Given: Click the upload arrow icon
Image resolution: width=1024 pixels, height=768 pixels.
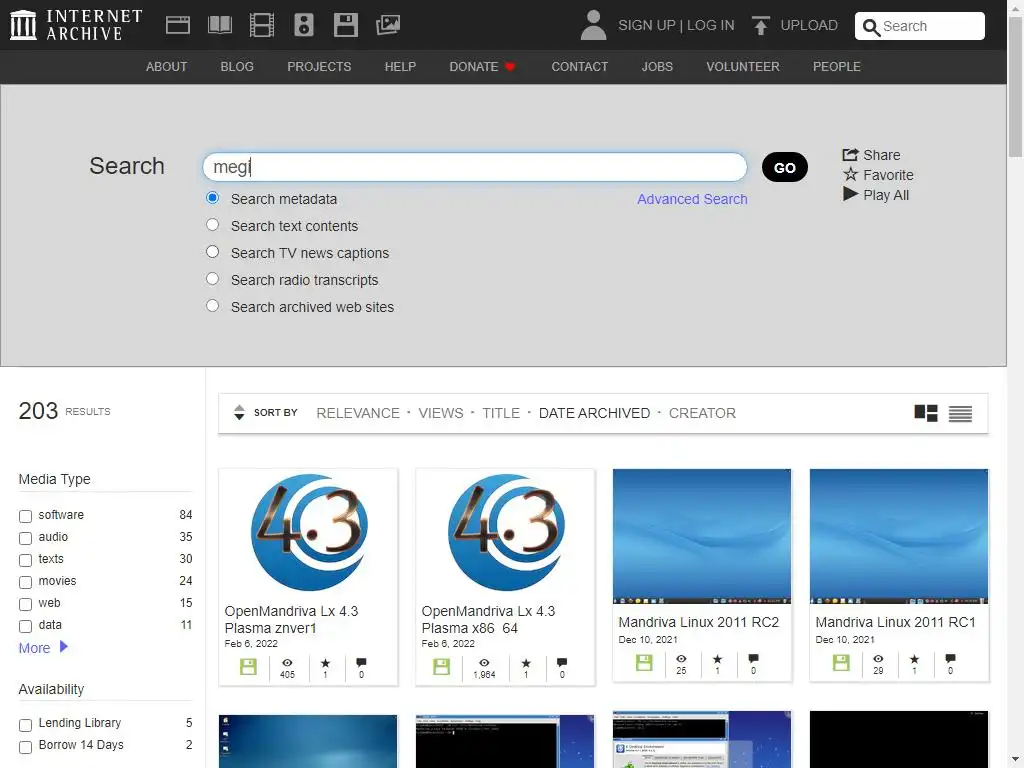Looking at the screenshot, I should (x=760, y=25).
